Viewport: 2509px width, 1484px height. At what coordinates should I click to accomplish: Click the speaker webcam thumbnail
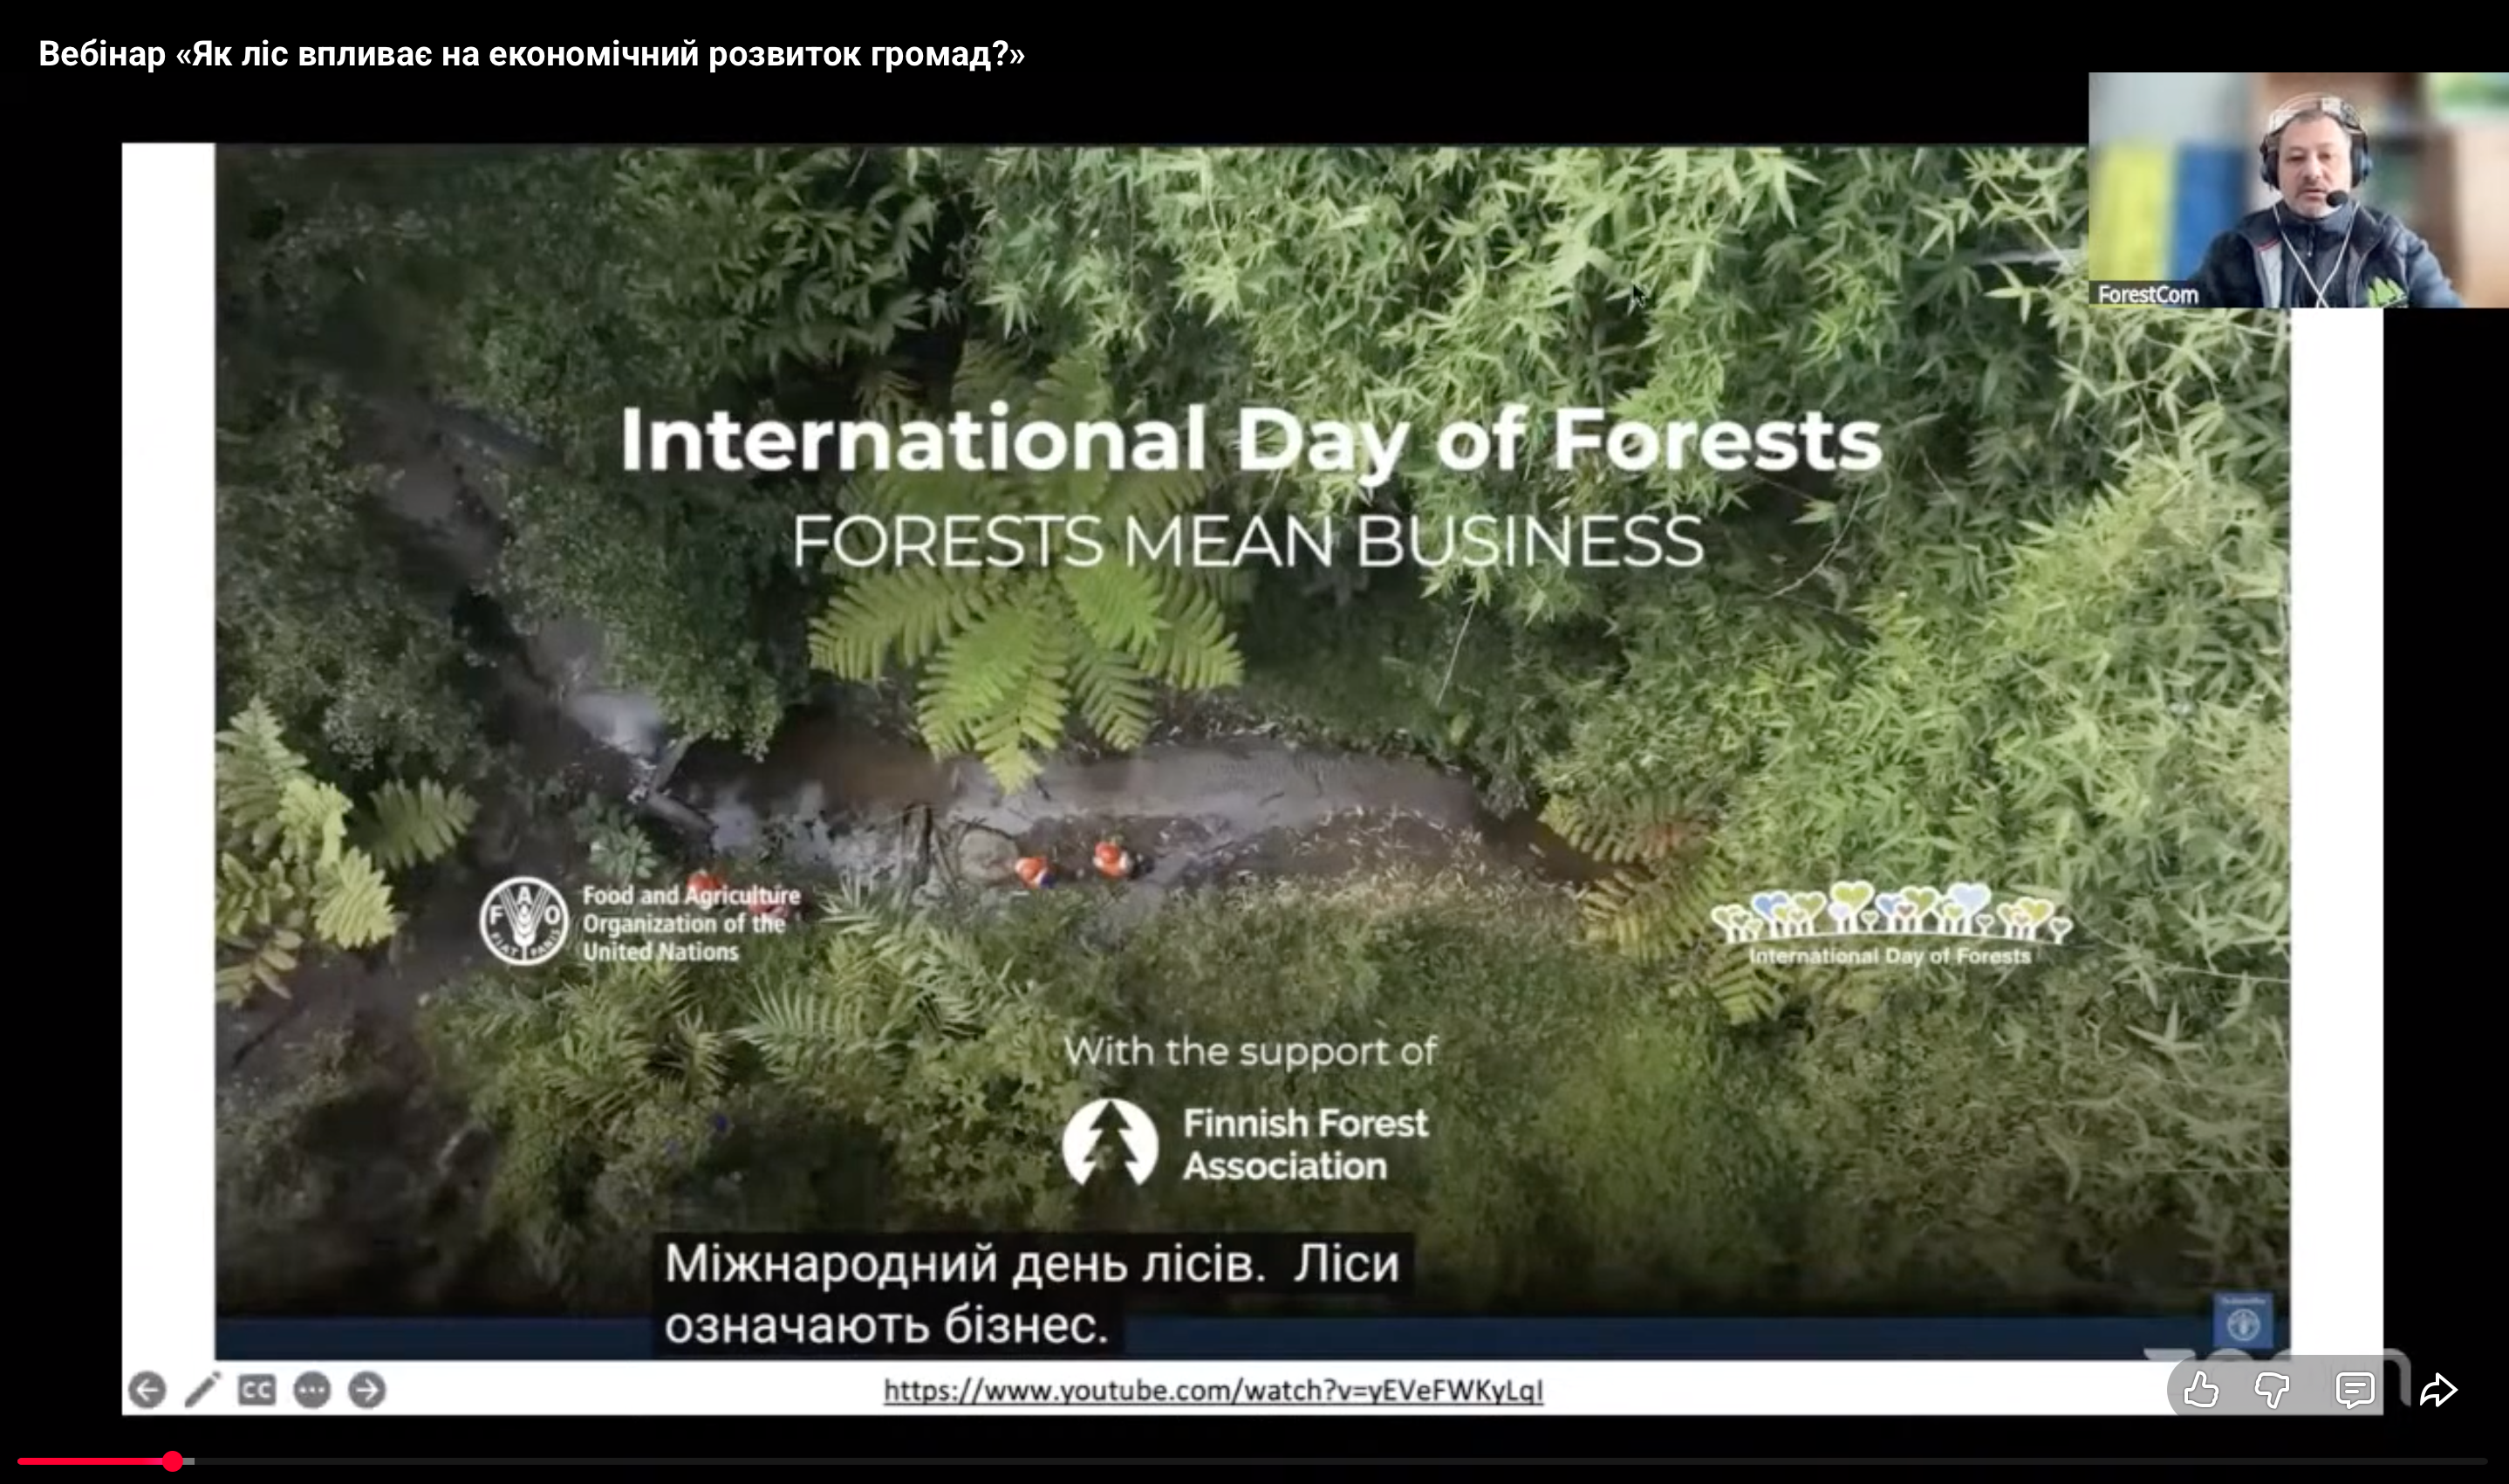[x=2298, y=190]
